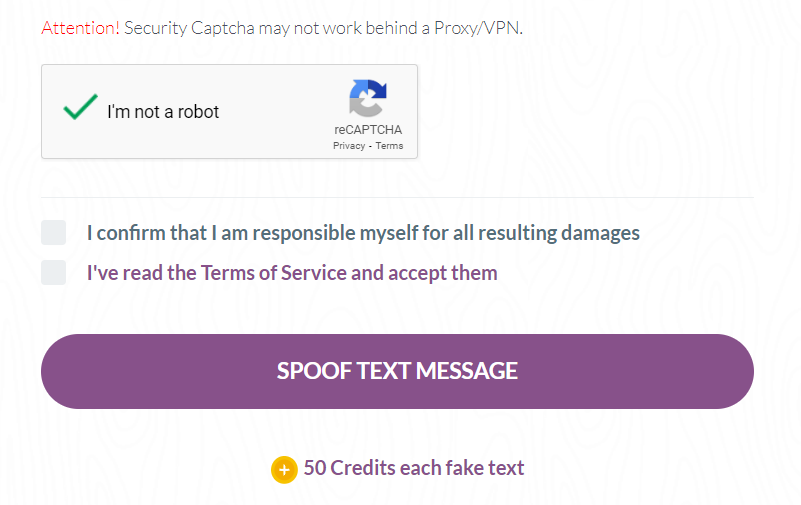Click the "Proxy/VPN" text in the warning

click(478, 28)
